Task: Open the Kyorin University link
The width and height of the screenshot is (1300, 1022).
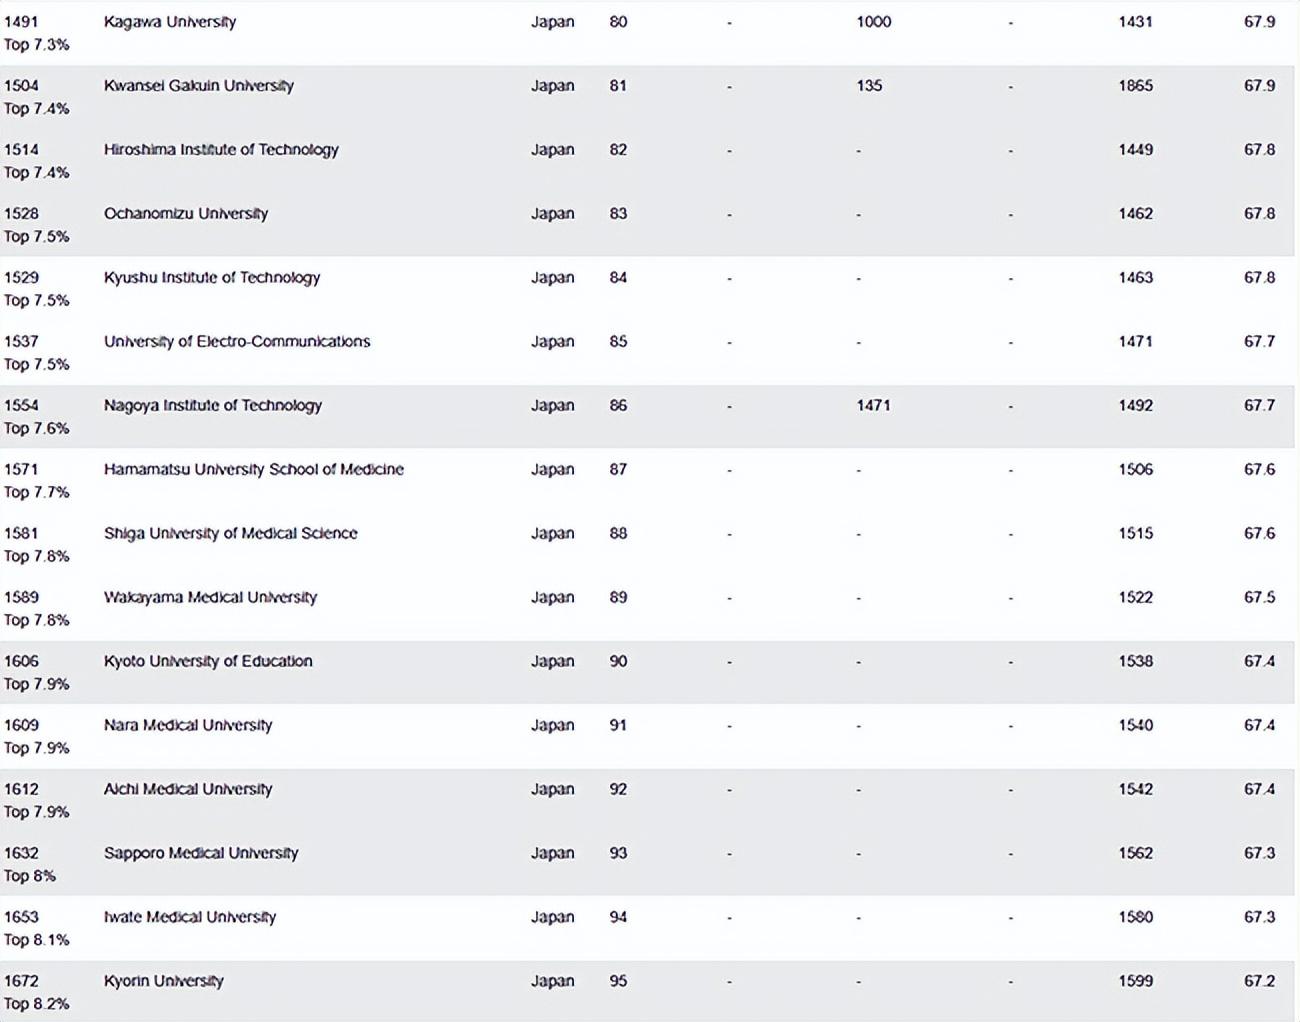Action: pos(164,982)
